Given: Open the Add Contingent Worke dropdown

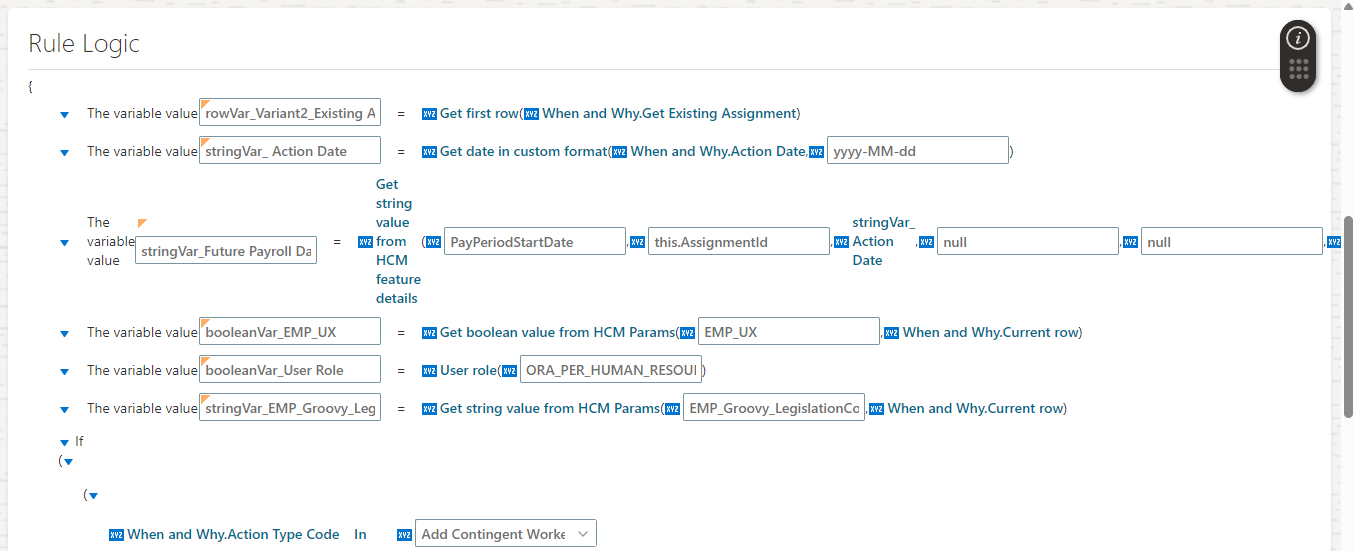Looking at the screenshot, I should (506, 534).
